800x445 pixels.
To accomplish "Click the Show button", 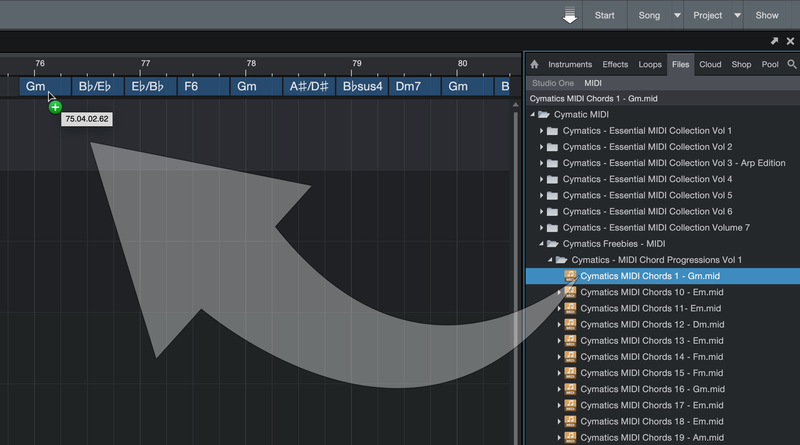I will pos(767,15).
